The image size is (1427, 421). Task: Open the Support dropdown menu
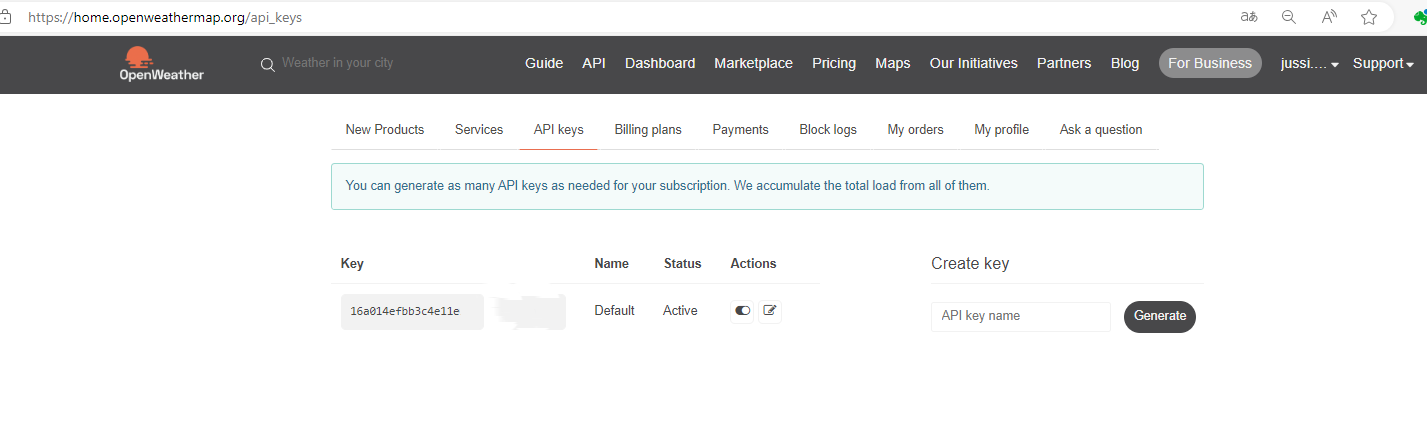point(1383,63)
